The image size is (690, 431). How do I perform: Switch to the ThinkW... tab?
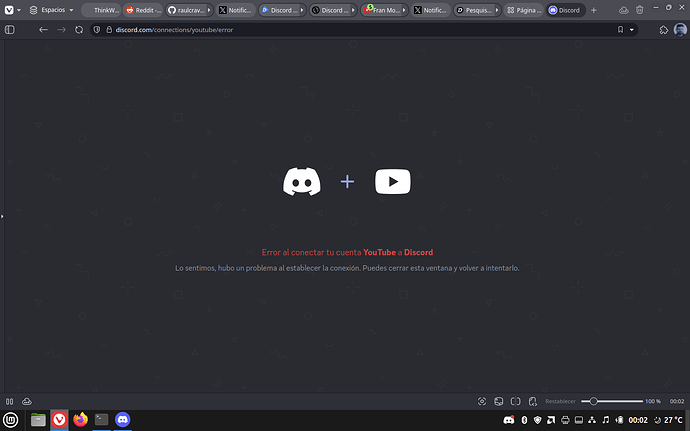pos(101,10)
